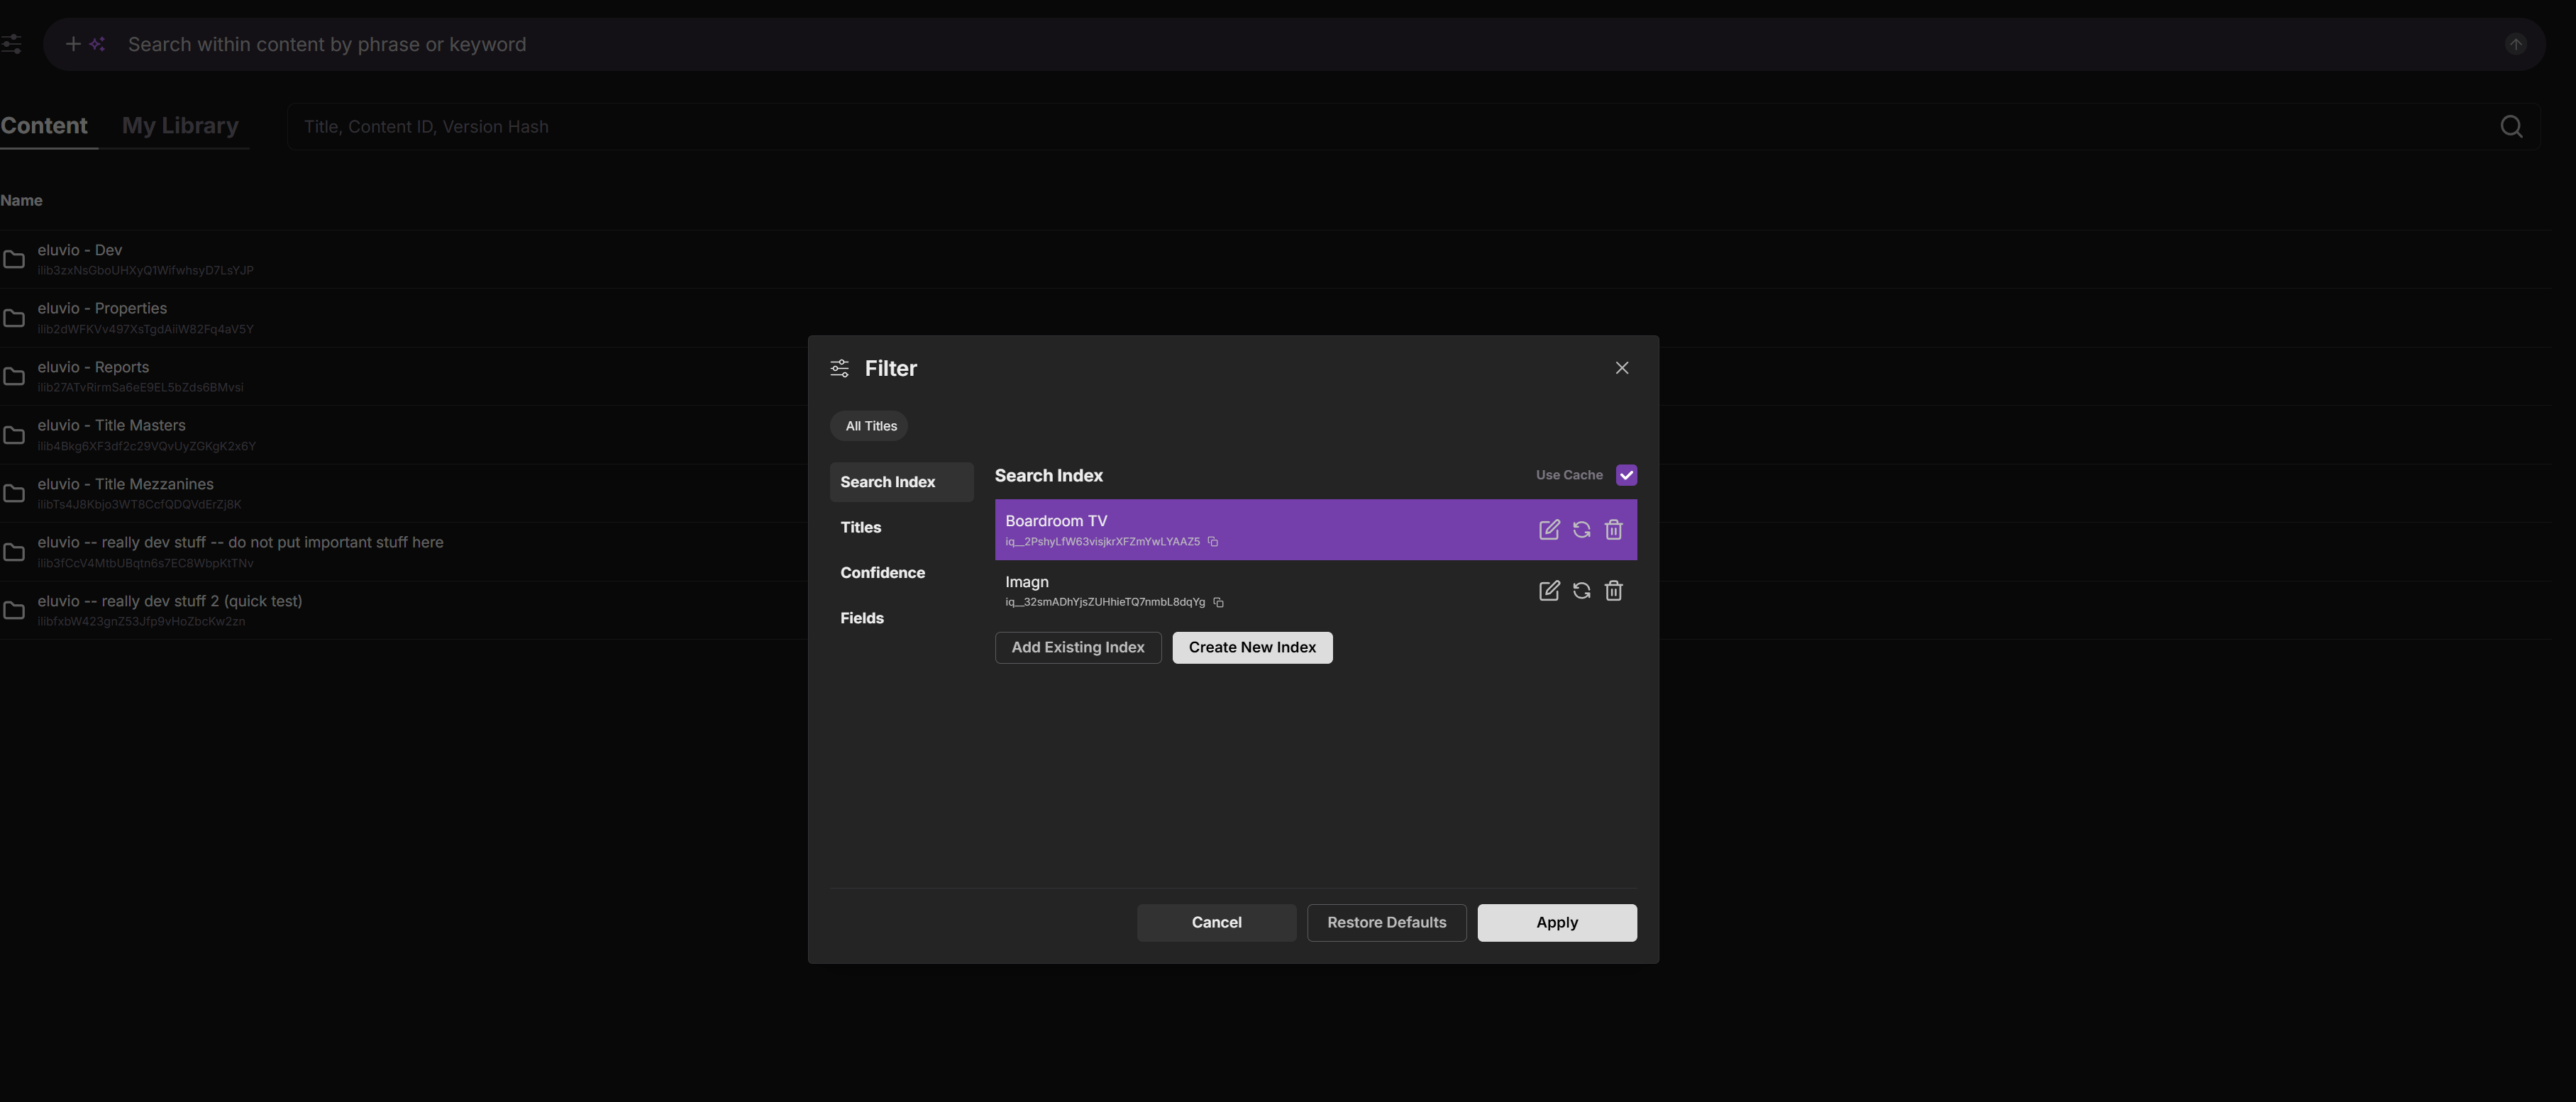This screenshot has height=1102, width=2576.
Task: Click the Filter dialog title icon
Action: click(x=839, y=369)
